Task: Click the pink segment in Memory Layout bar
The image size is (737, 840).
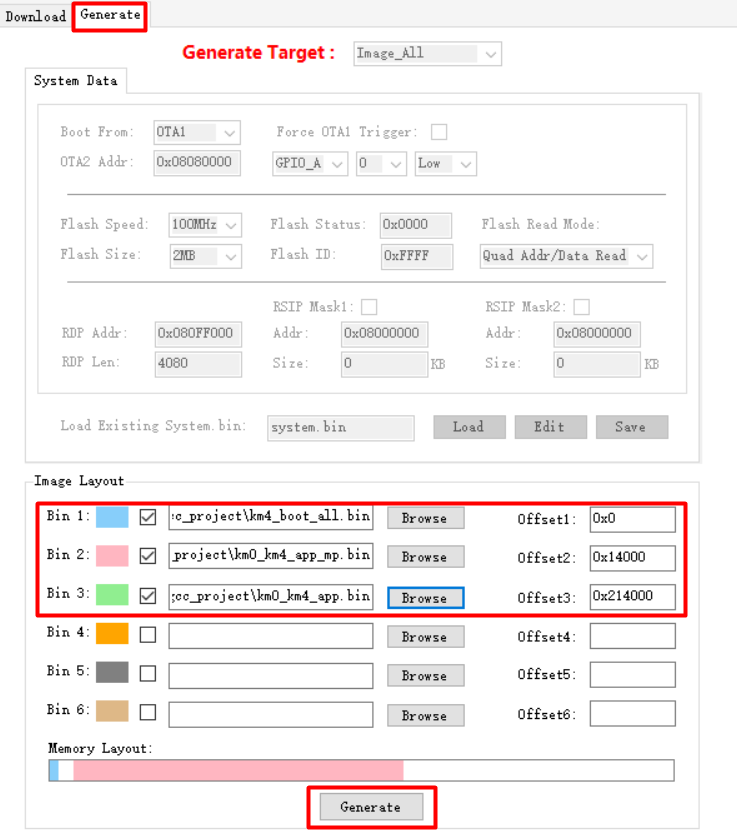Action: point(238,770)
